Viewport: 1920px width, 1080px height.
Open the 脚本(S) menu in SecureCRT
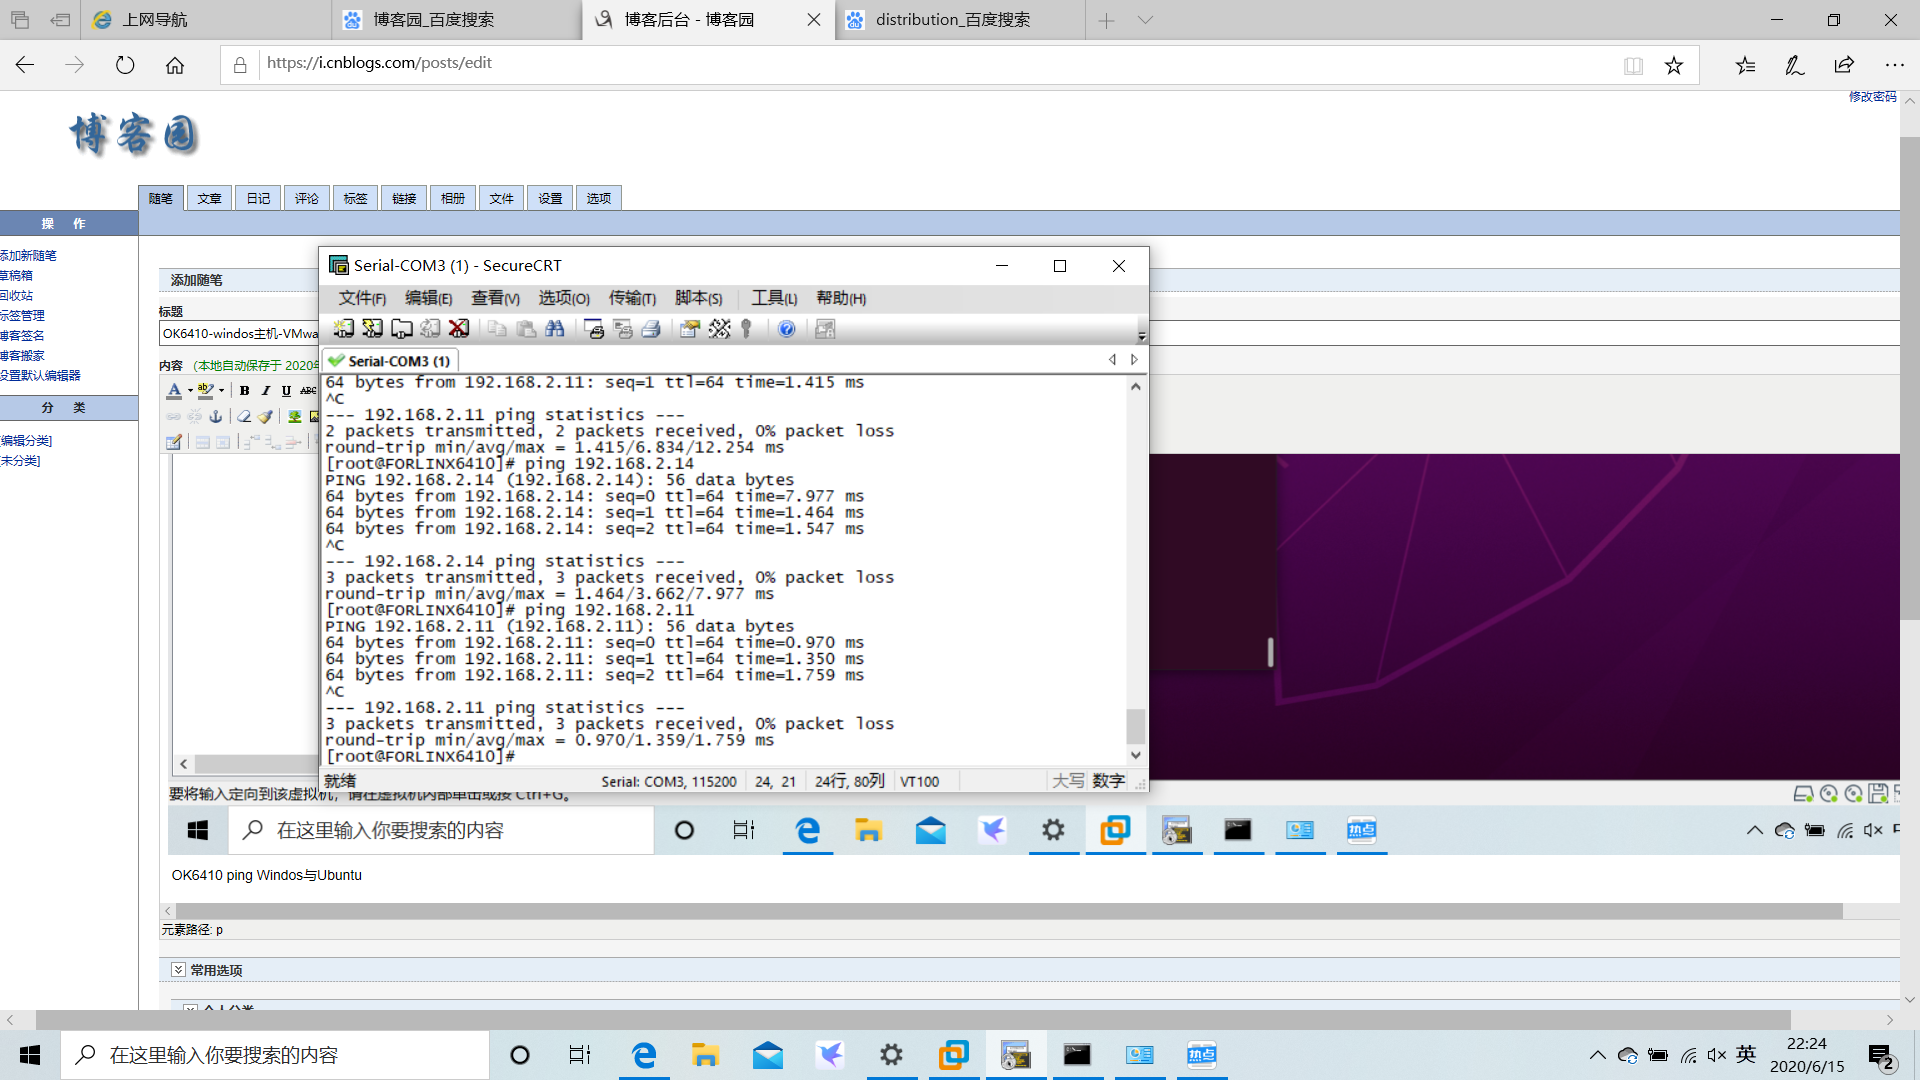pyautogui.click(x=698, y=298)
